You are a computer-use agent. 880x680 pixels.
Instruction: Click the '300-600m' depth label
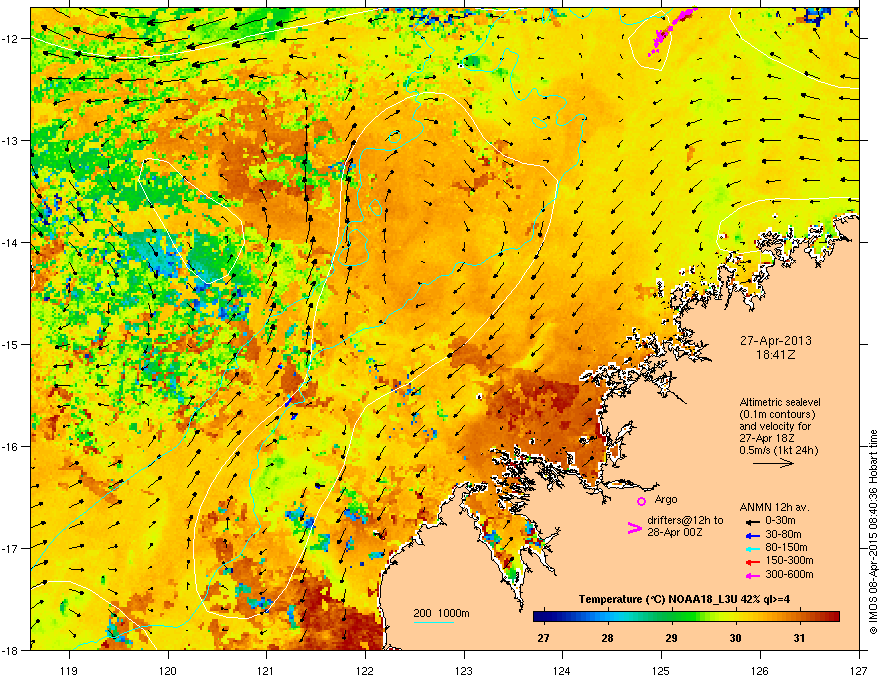point(789,575)
